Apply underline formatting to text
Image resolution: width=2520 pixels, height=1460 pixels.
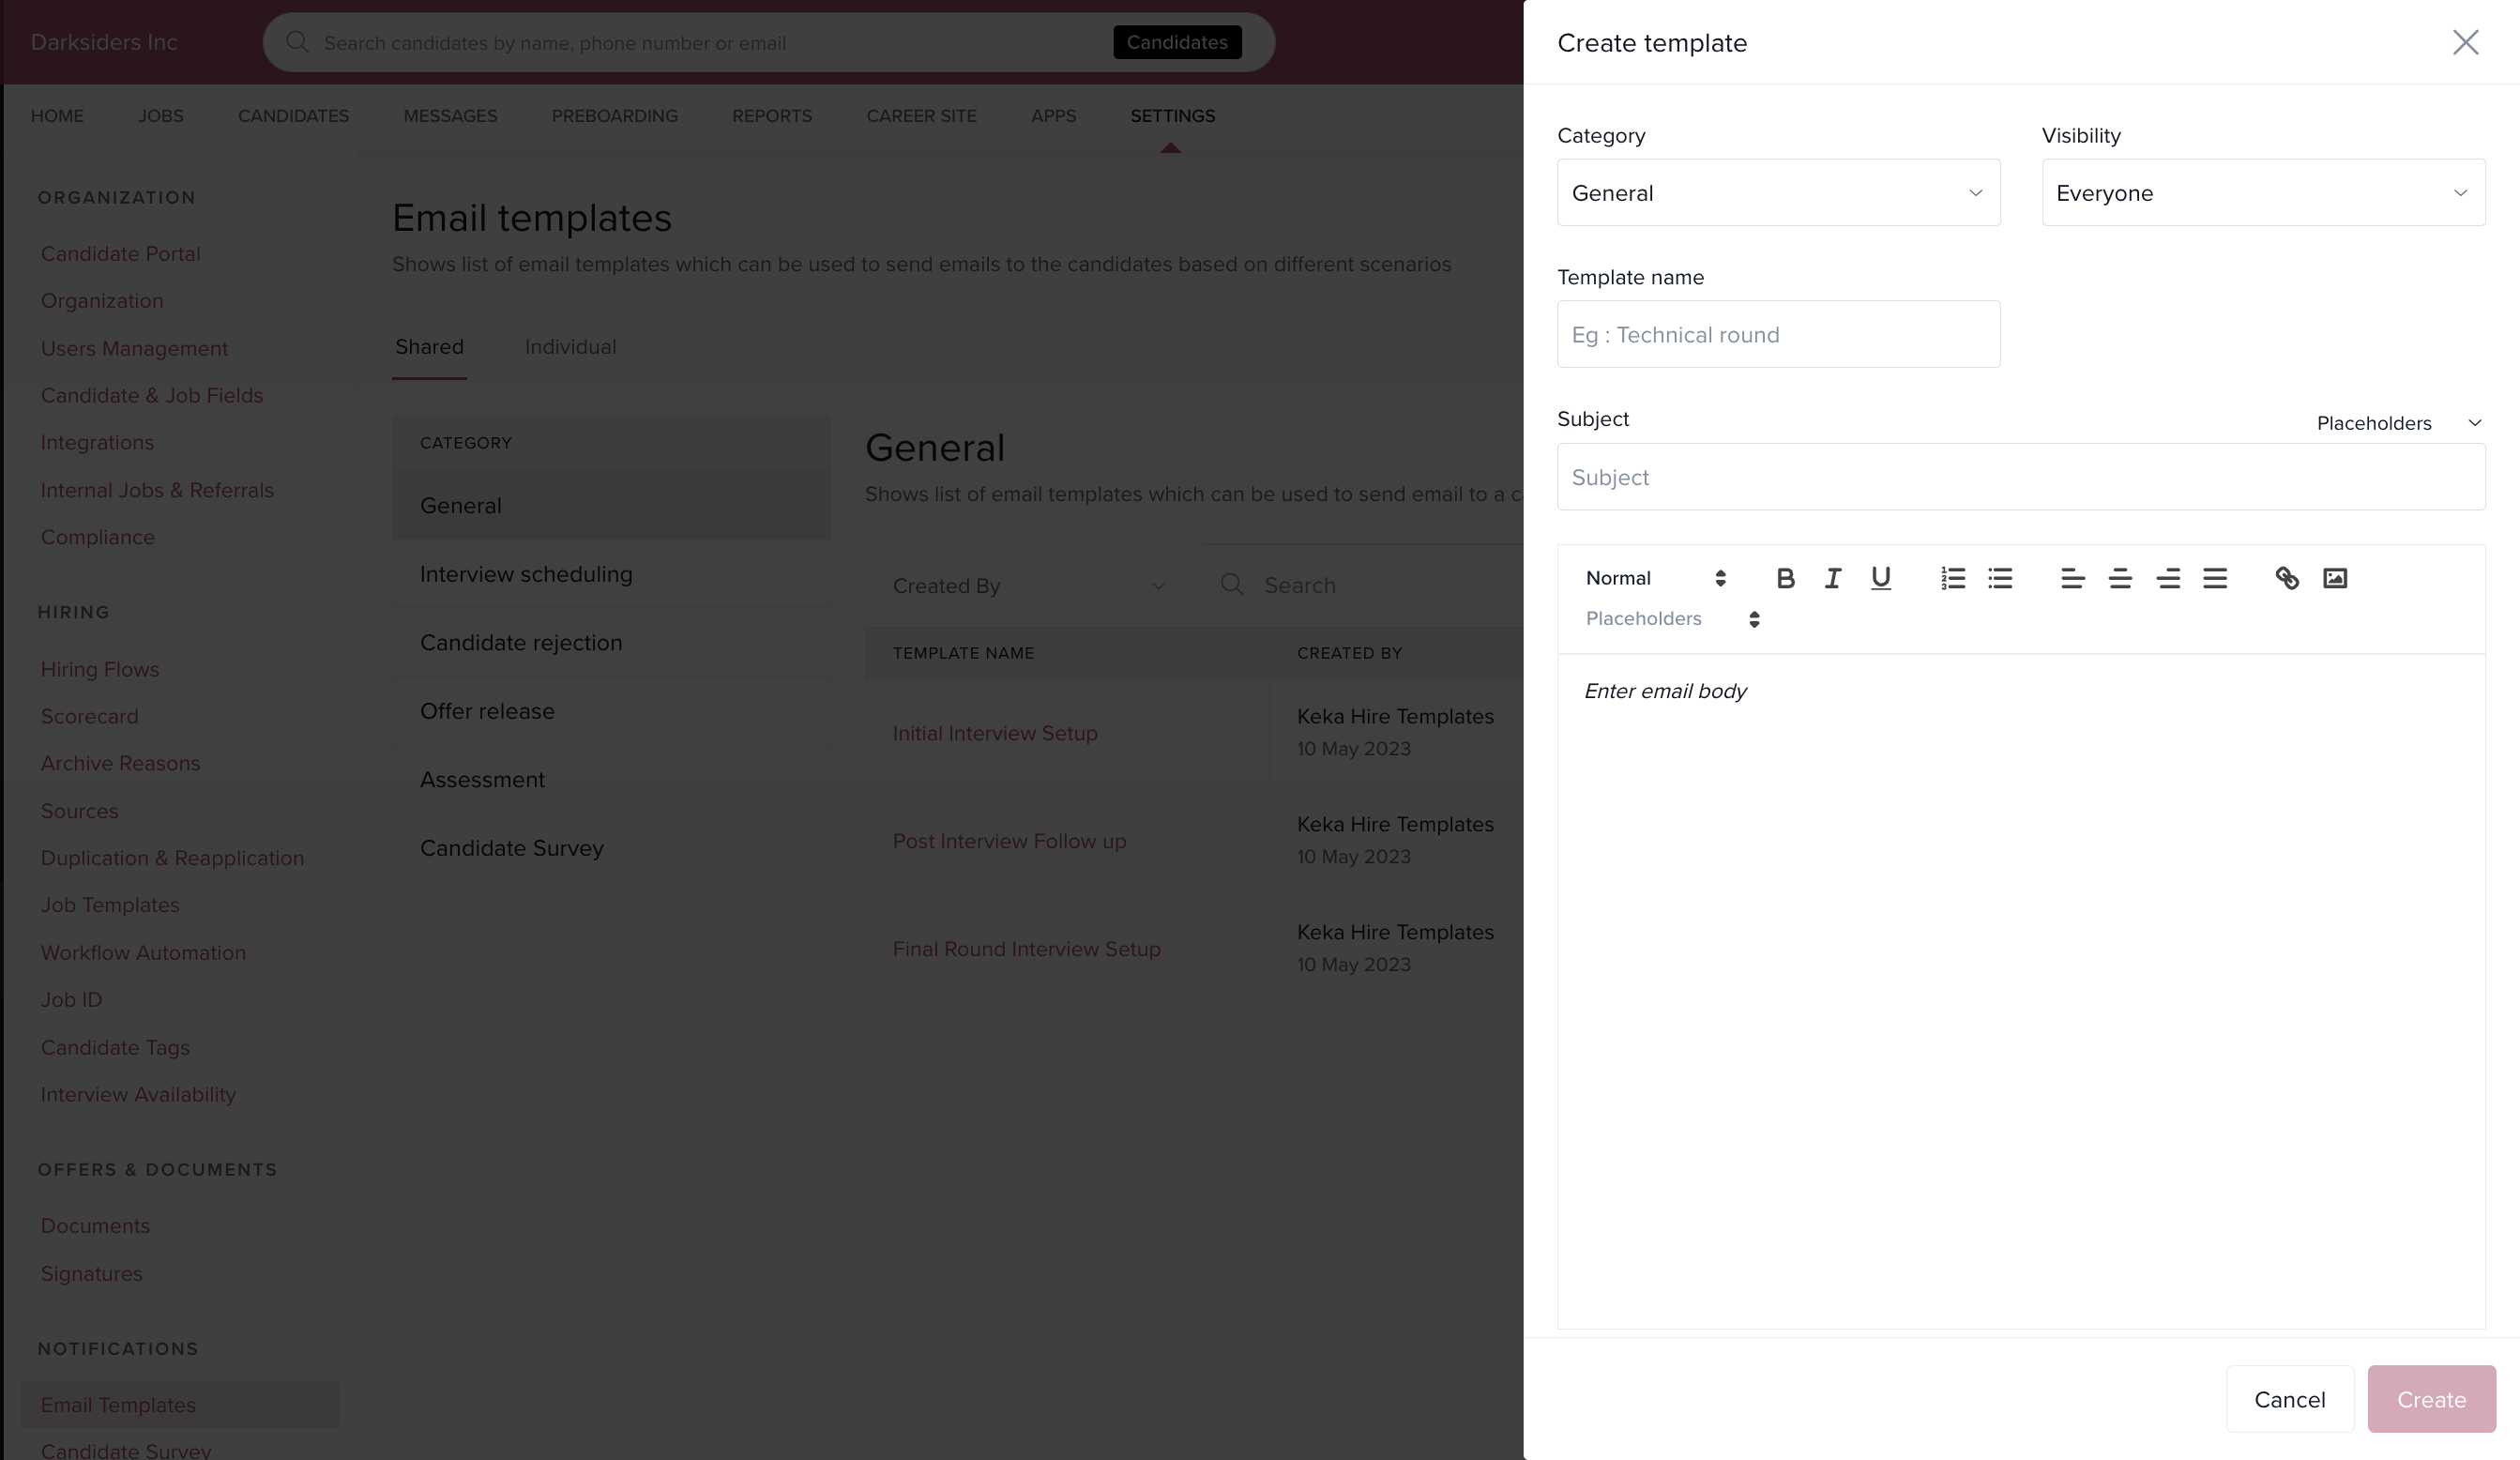click(1880, 578)
